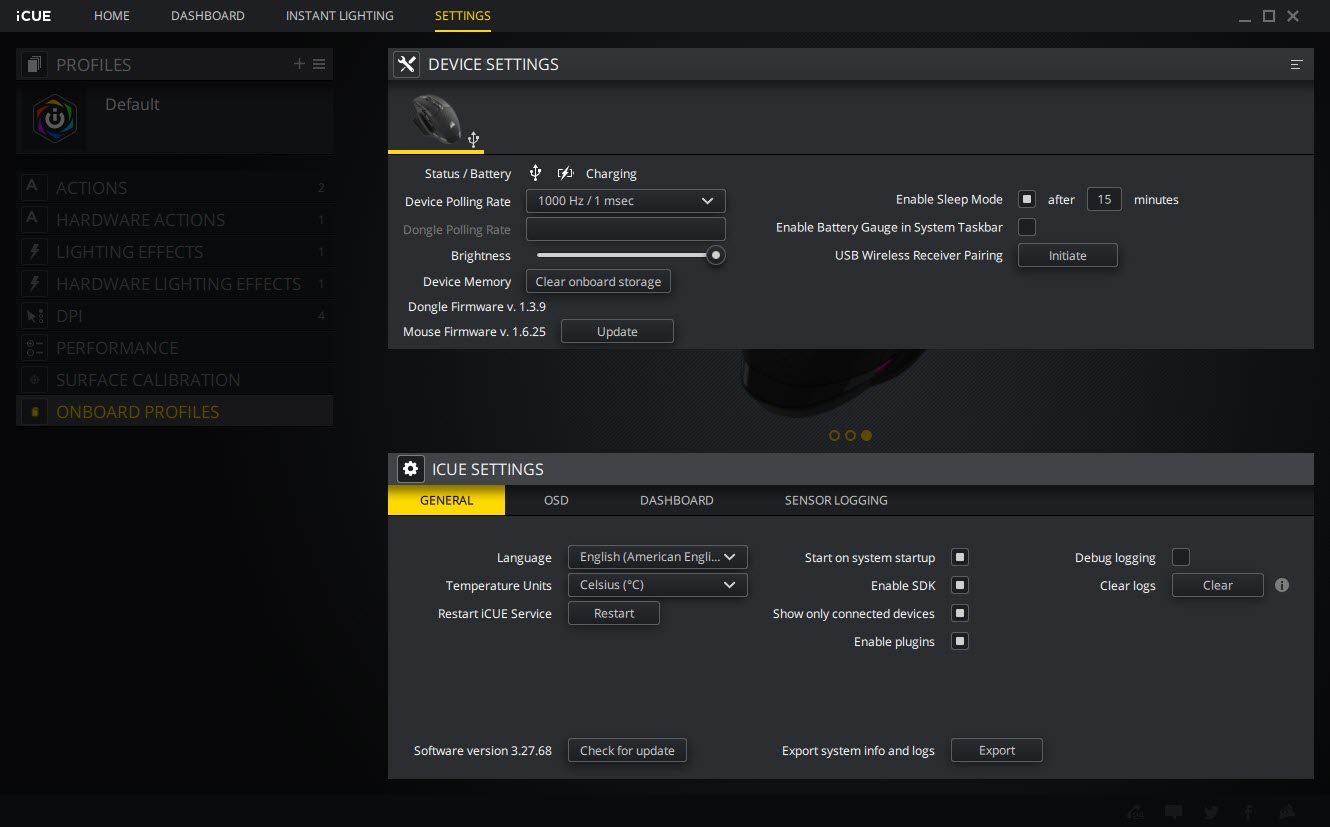
Task: Click Clear onboard storage button
Action: point(598,282)
